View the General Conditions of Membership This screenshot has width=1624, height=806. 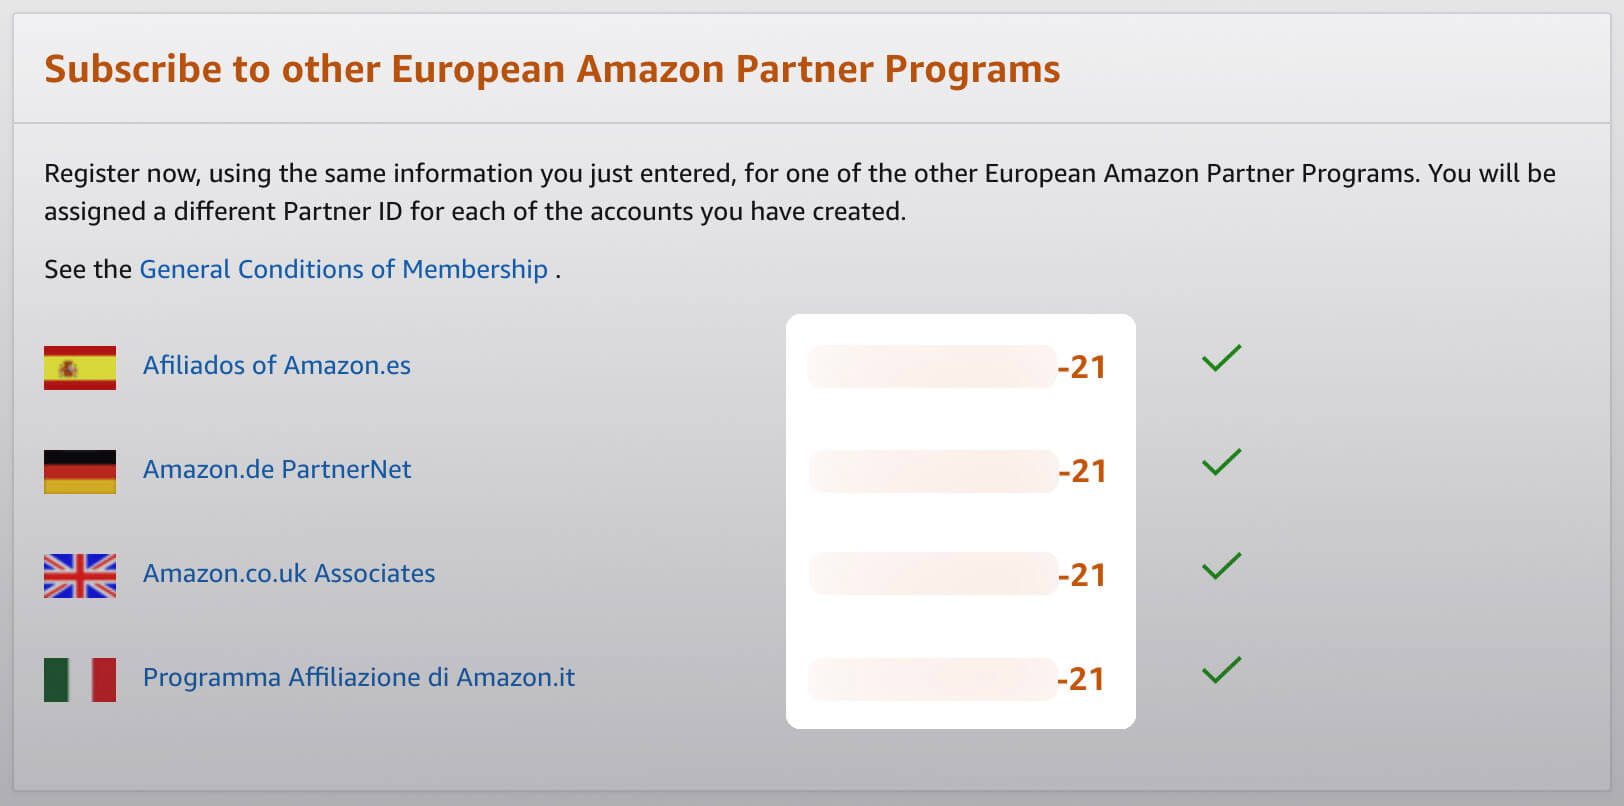click(343, 270)
